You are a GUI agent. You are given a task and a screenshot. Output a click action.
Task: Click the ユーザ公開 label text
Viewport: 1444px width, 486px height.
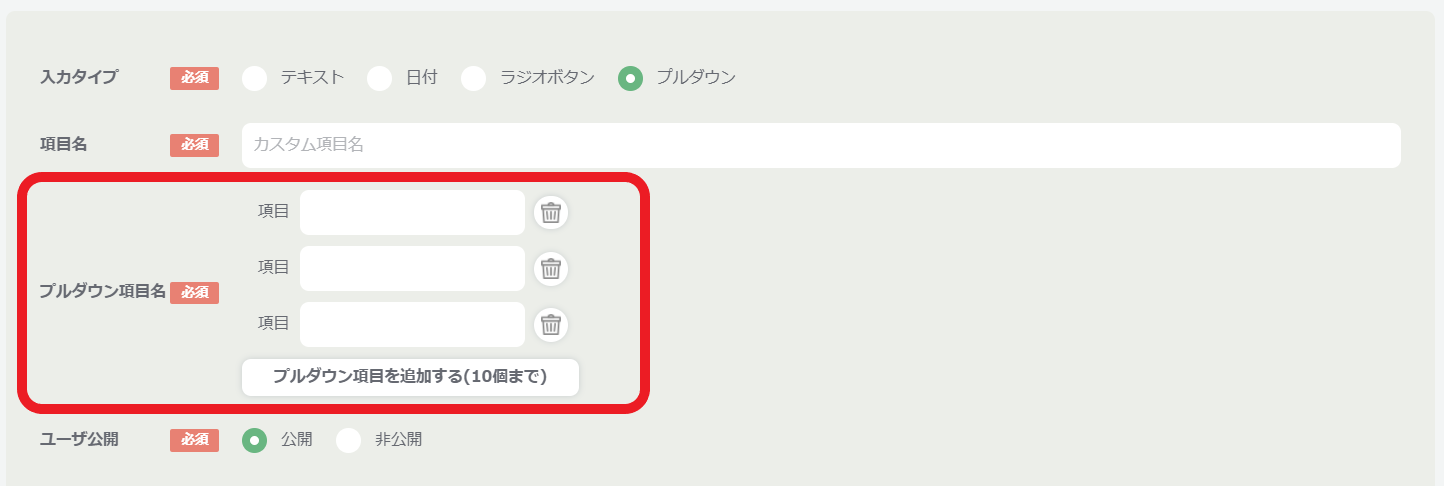point(79,439)
